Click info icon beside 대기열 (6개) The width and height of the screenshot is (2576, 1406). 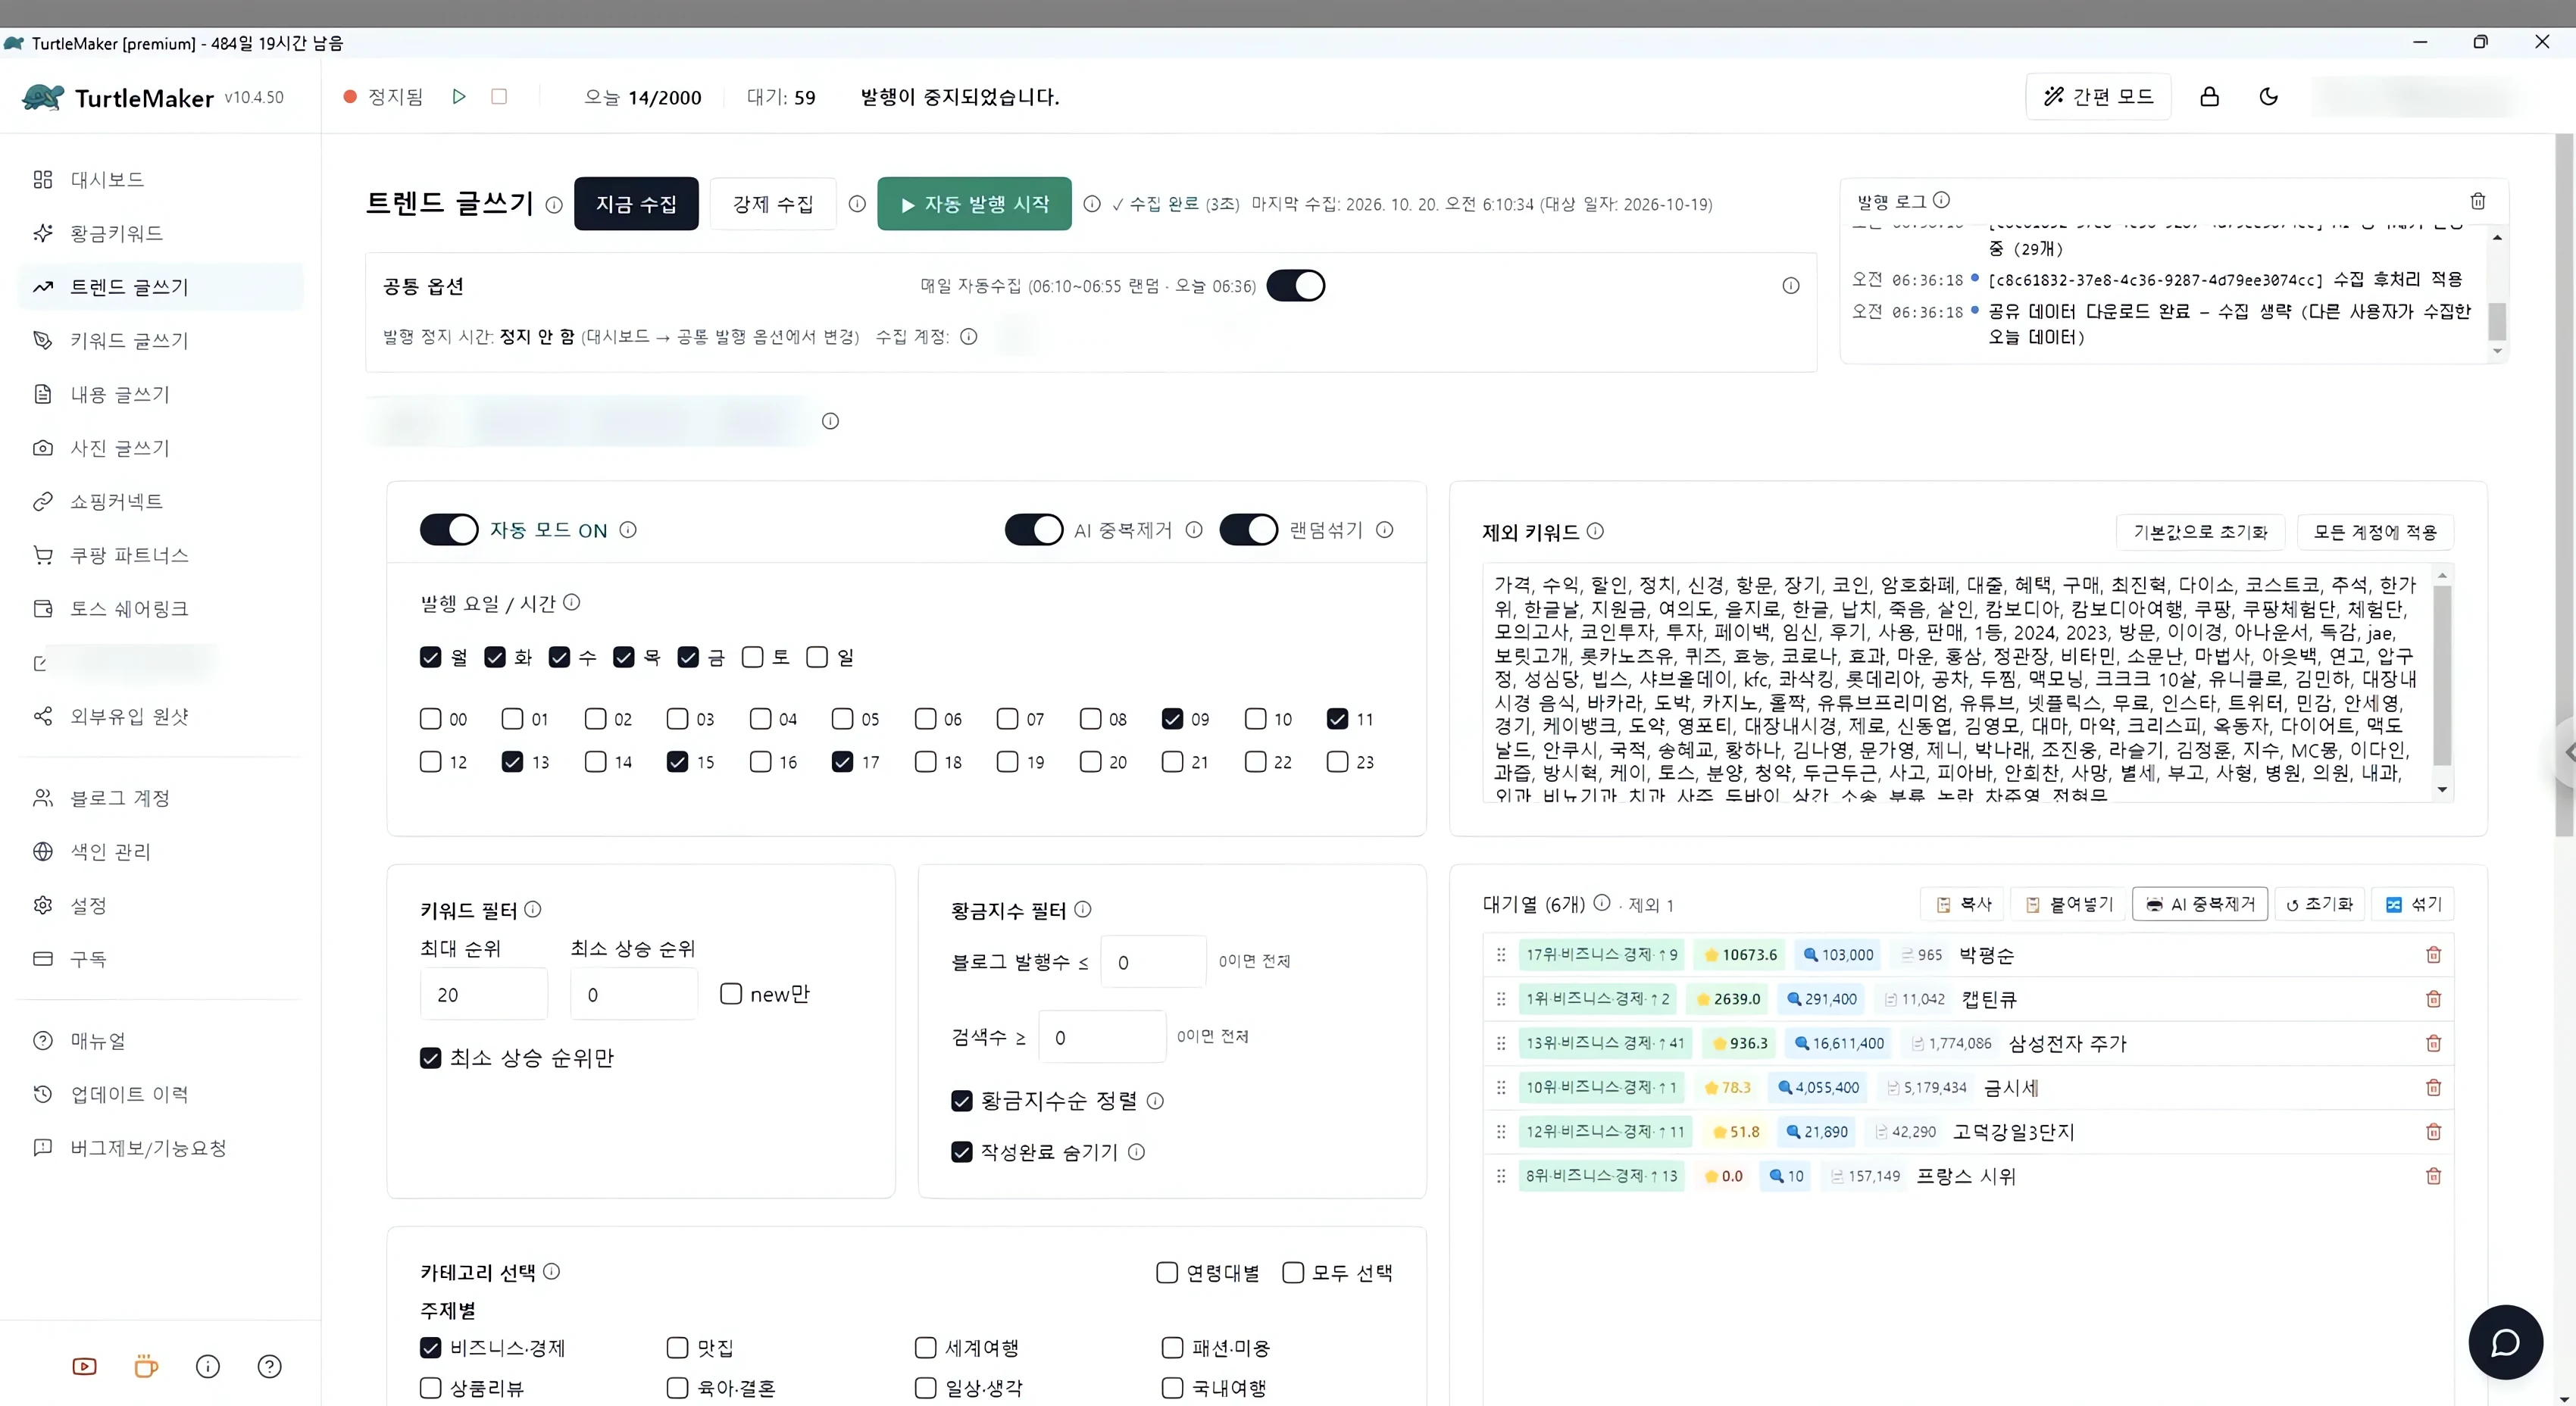pos(1602,902)
